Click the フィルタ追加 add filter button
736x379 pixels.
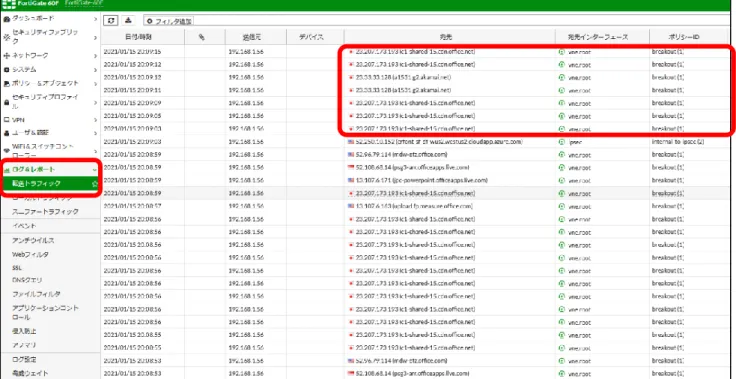pyautogui.click(x=169, y=21)
